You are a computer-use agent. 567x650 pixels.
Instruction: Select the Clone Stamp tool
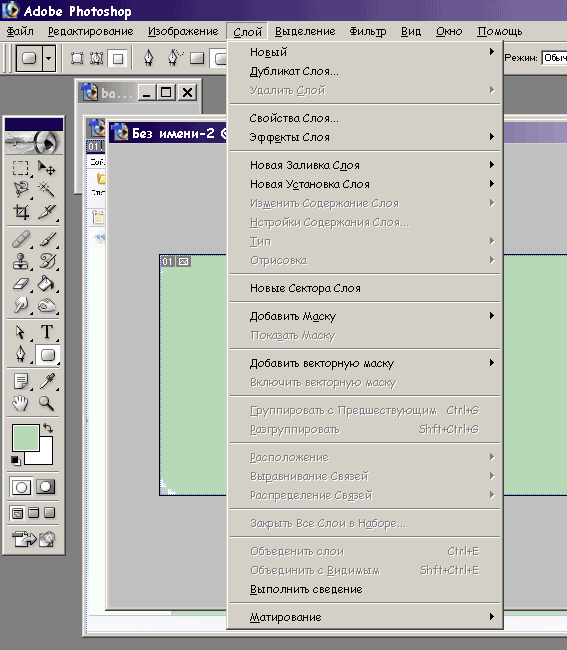[x=20, y=261]
